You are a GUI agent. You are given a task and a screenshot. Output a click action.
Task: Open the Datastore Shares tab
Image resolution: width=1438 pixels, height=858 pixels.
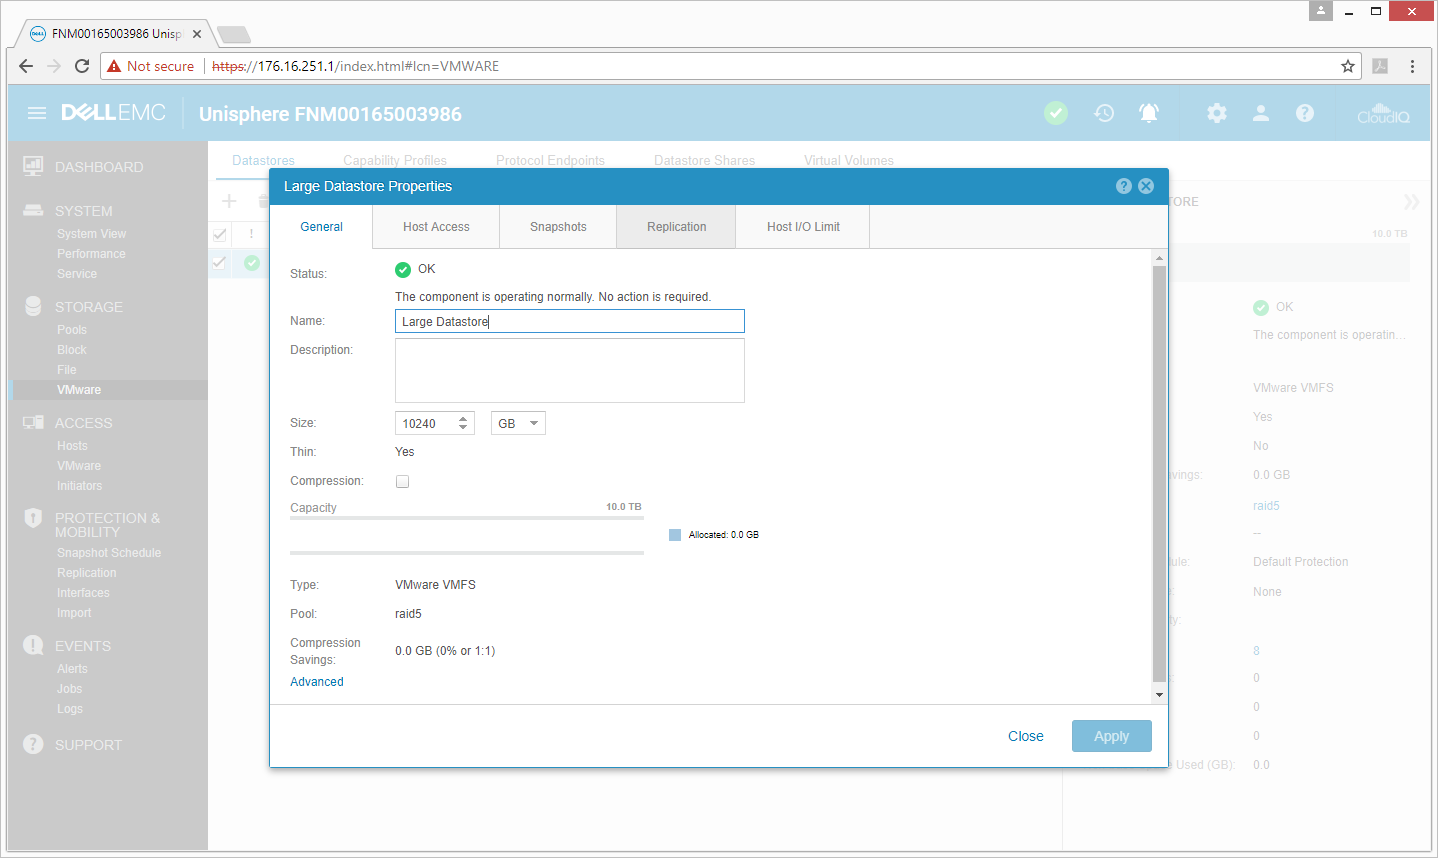coord(704,160)
